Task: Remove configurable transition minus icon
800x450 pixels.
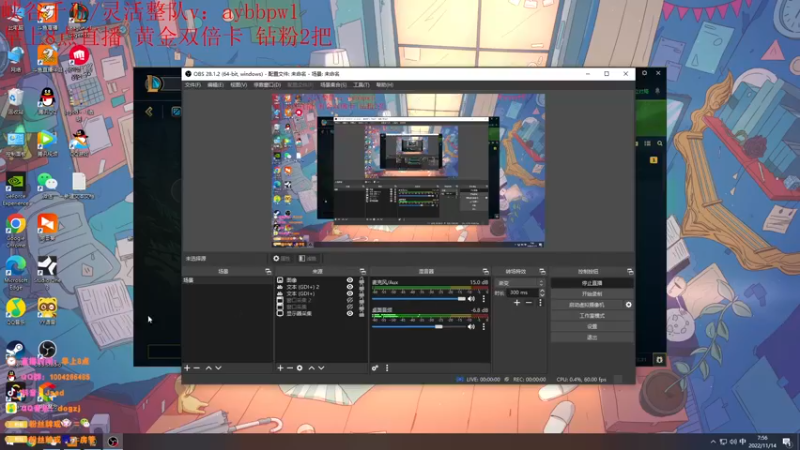Action: (529, 303)
